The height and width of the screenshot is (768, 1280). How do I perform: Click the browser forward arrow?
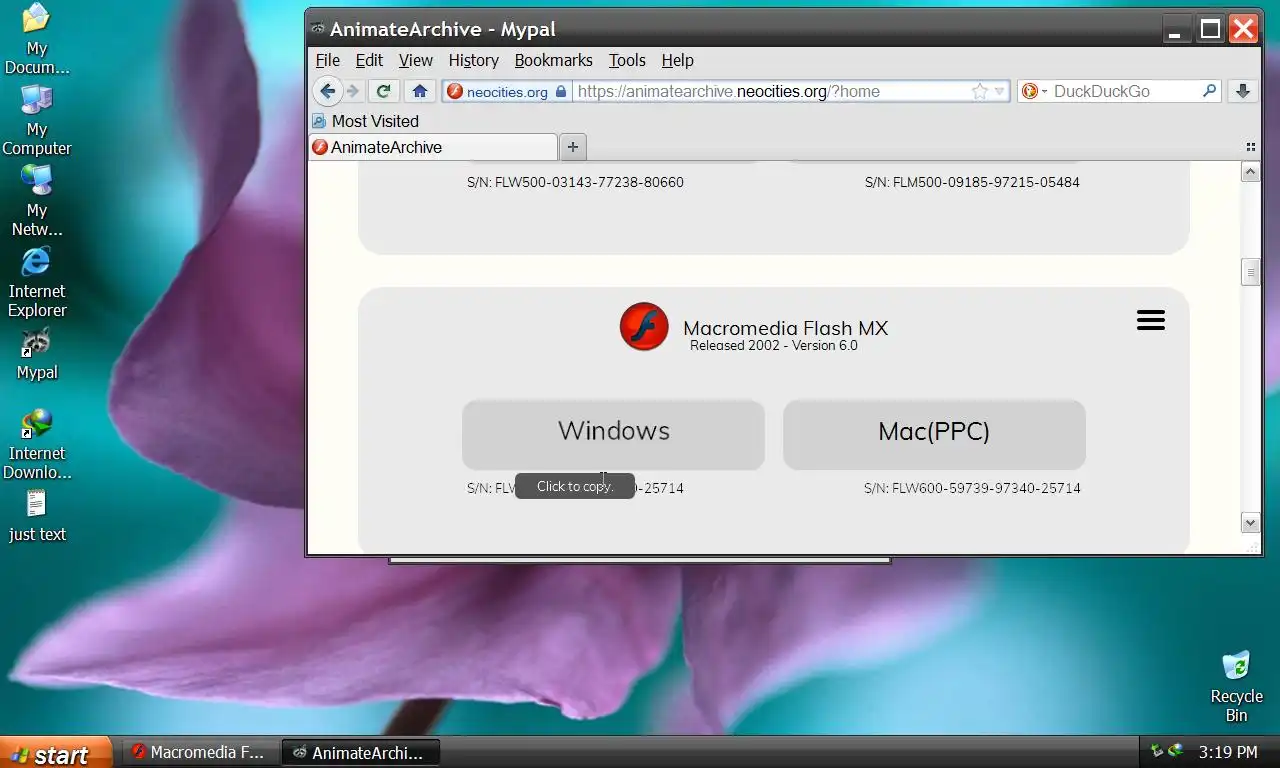pos(353,91)
